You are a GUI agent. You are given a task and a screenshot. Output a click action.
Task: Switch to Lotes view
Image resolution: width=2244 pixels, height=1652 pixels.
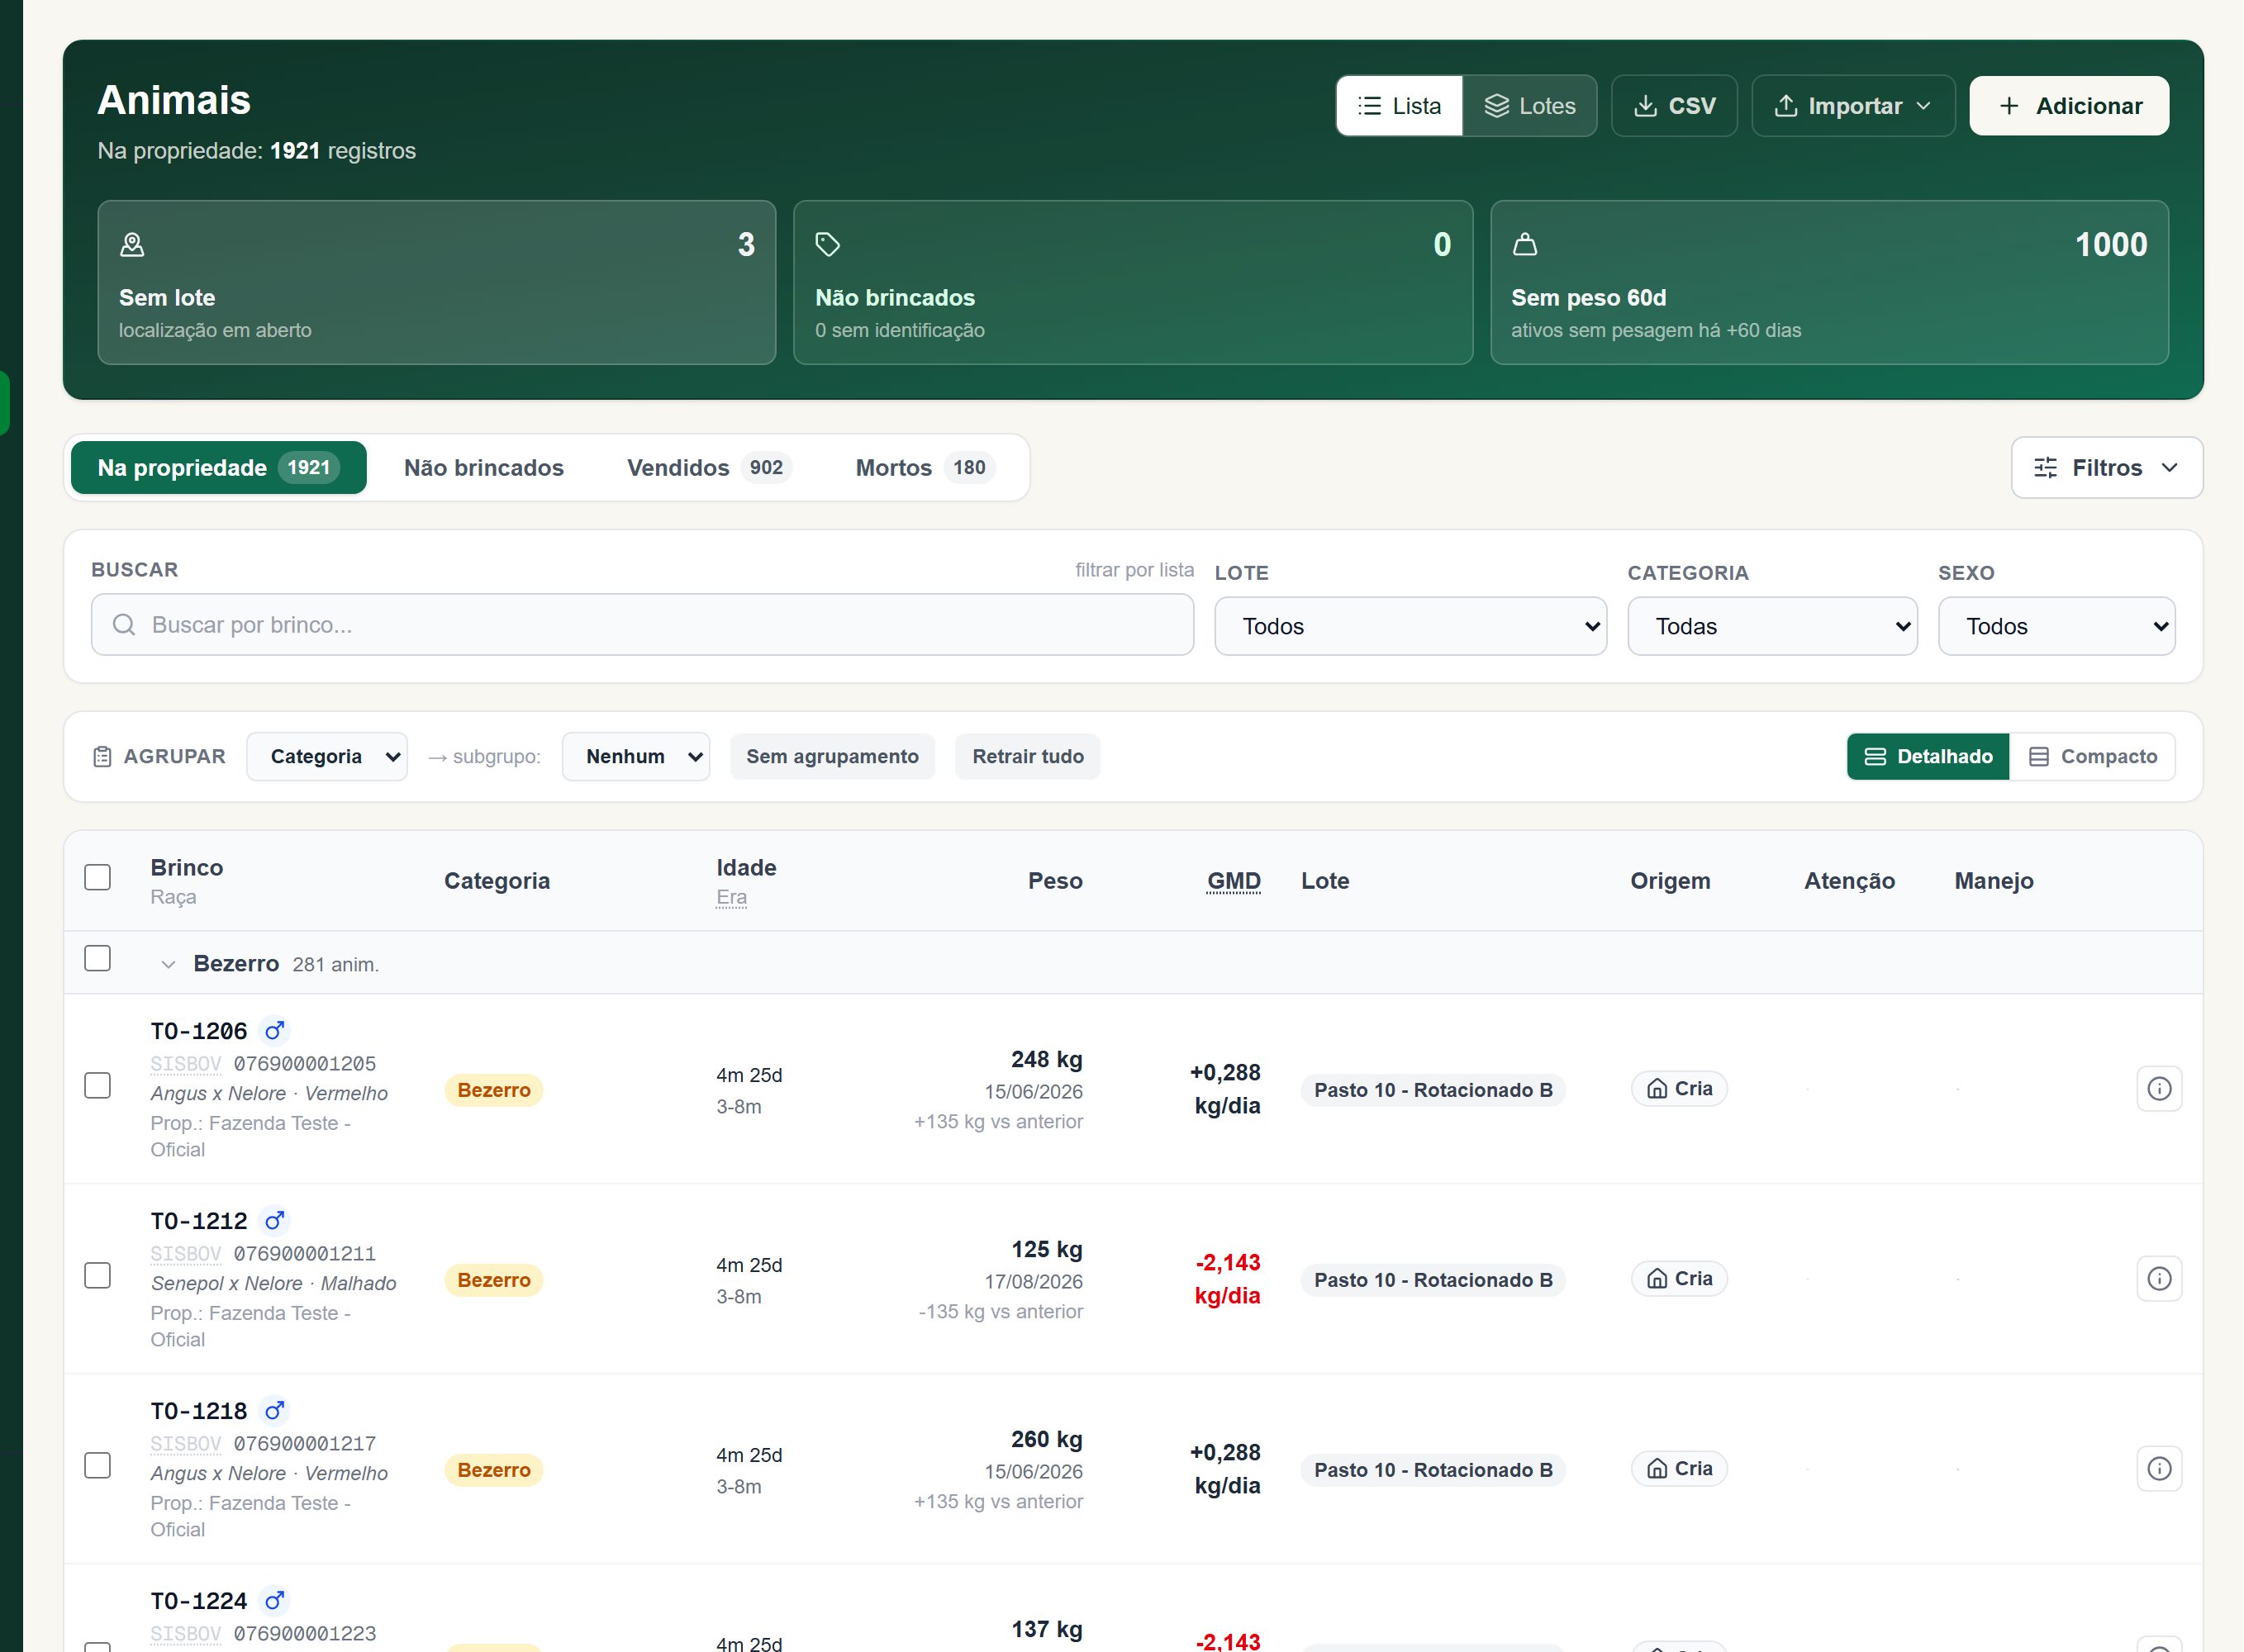coord(1529,106)
